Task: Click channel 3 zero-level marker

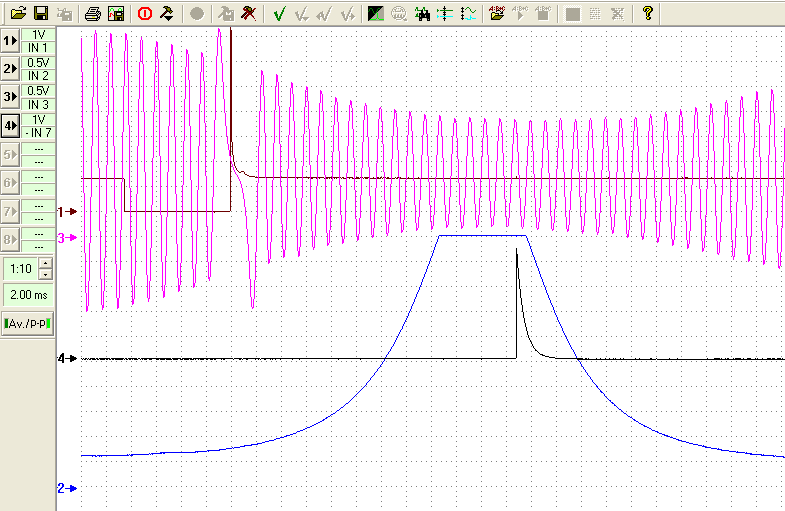Action: coord(67,238)
